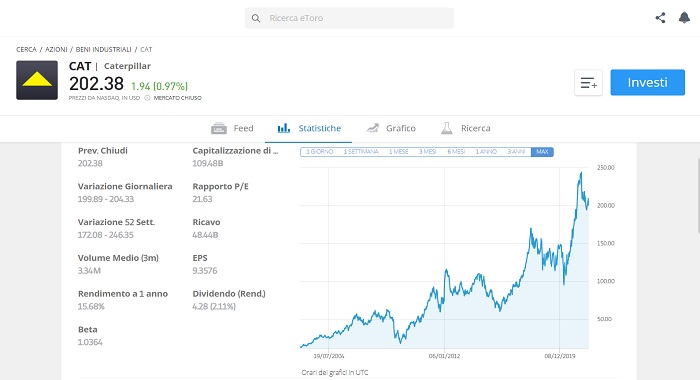This screenshot has height=380, width=700.
Task: Click the Grafico chart icon
Action: pyautogui.click(x=372, y=128)
